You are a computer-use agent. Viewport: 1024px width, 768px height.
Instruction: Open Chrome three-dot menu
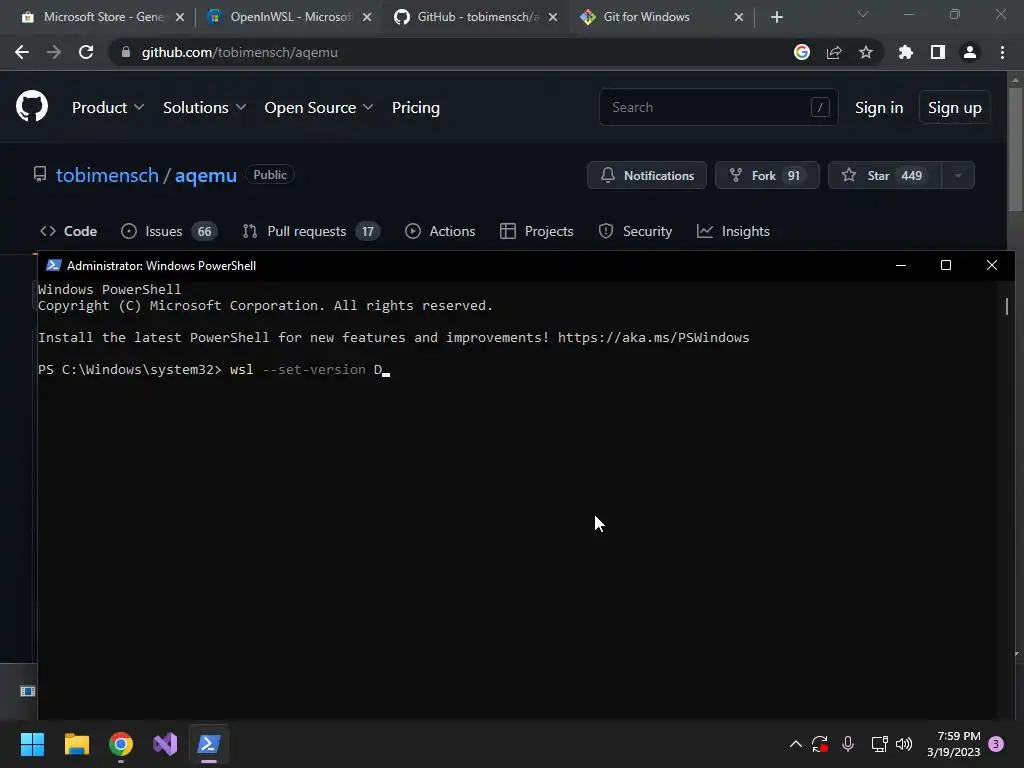click(x=1002, y=52)
